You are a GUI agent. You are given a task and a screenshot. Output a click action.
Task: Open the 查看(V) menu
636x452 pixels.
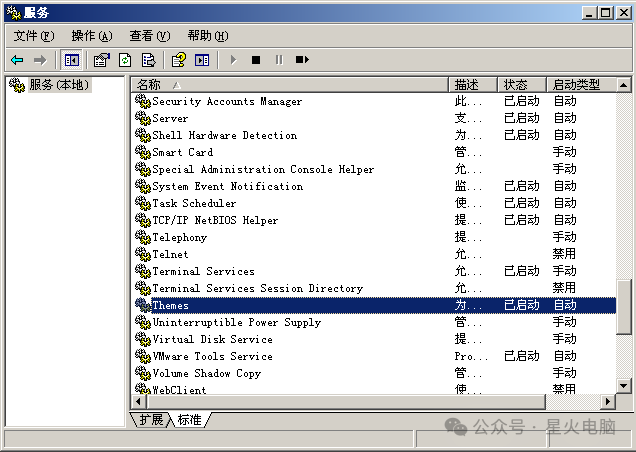pos(149,36)
